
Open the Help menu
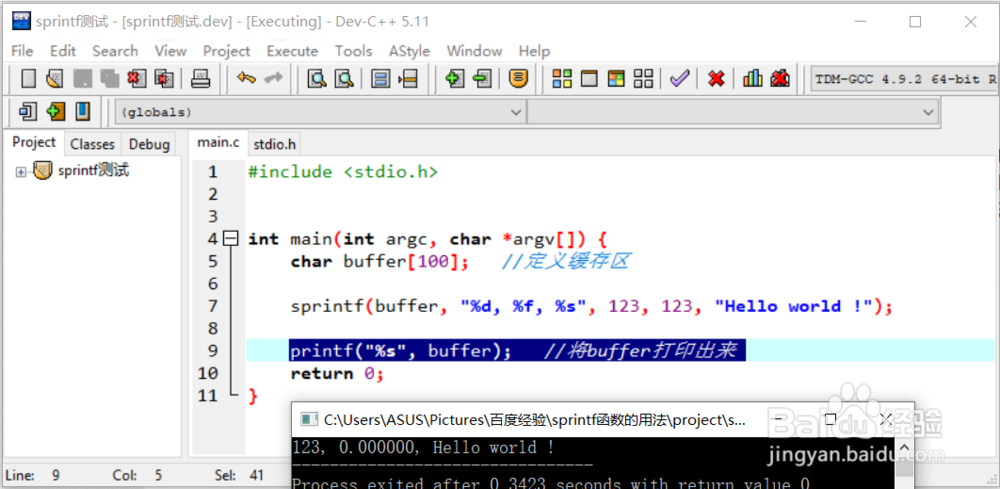534,51
